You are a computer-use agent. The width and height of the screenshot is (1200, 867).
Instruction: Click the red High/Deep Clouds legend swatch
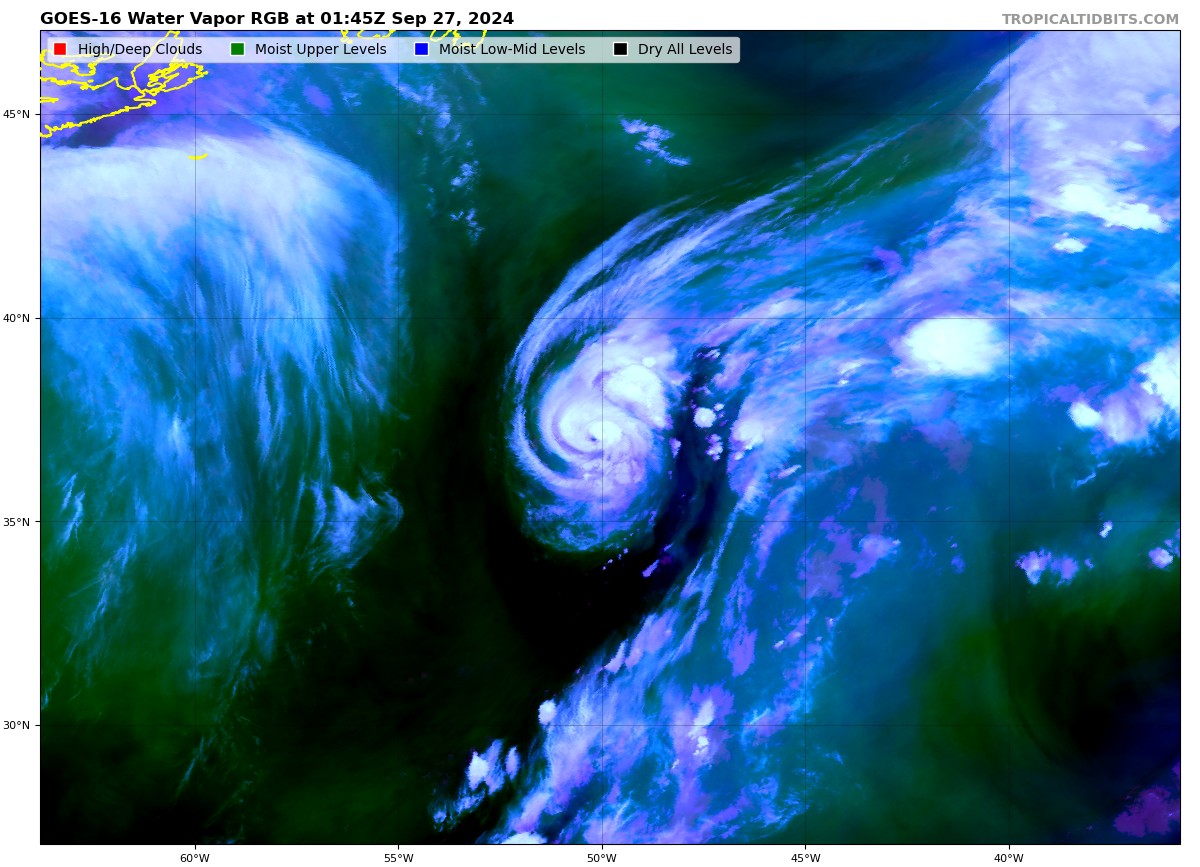point(60,49)
